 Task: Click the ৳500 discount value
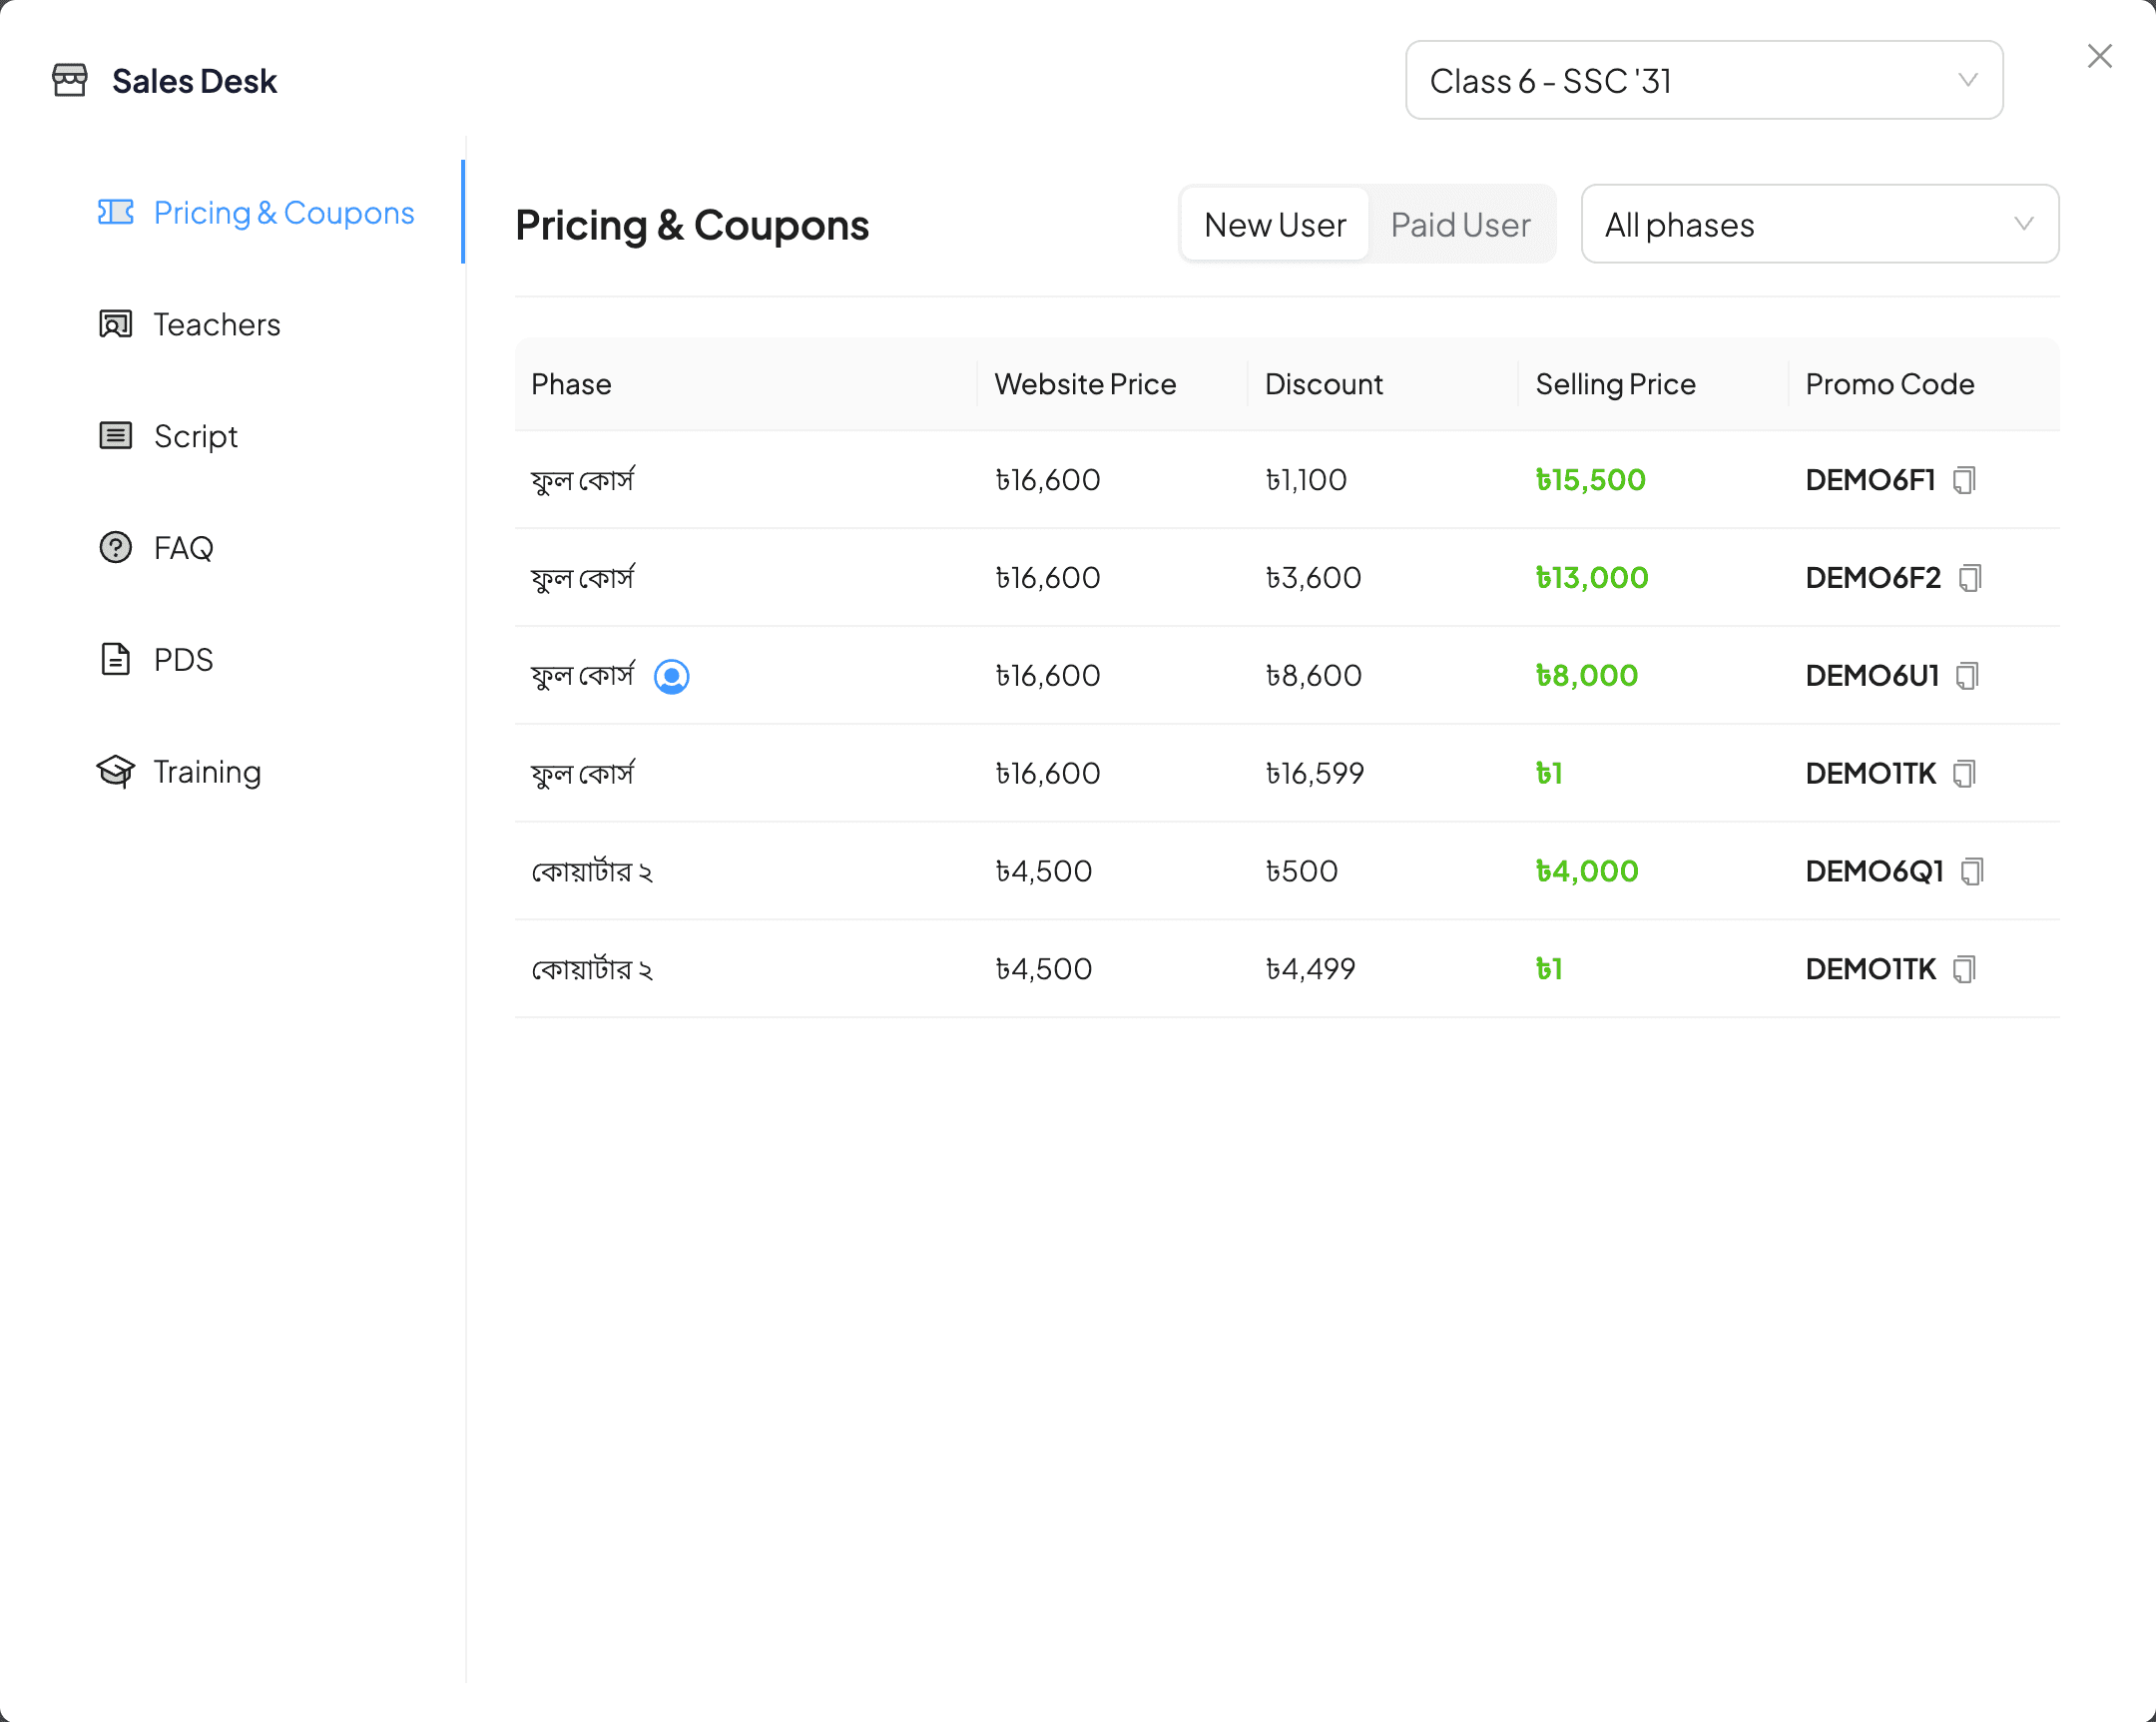click(x=1301, y=872)
